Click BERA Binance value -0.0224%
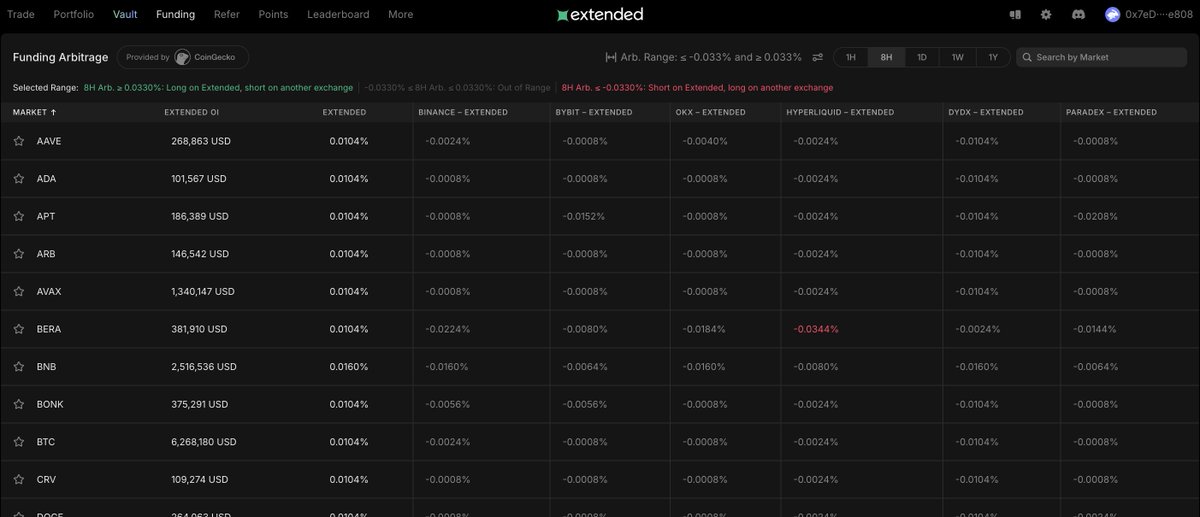1200x517 pixels. [447, 329]
